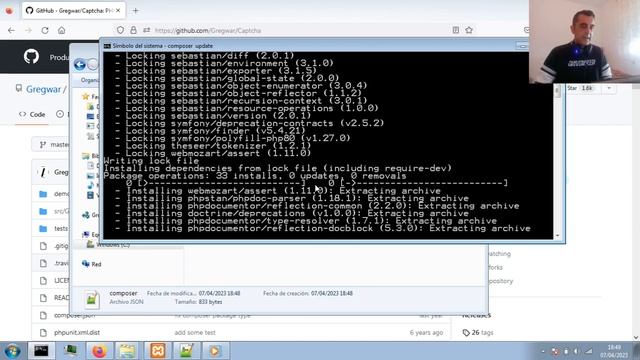Open the XAMPP taskbar icon
Screen dimensions: 640x360
click(158, 351)
